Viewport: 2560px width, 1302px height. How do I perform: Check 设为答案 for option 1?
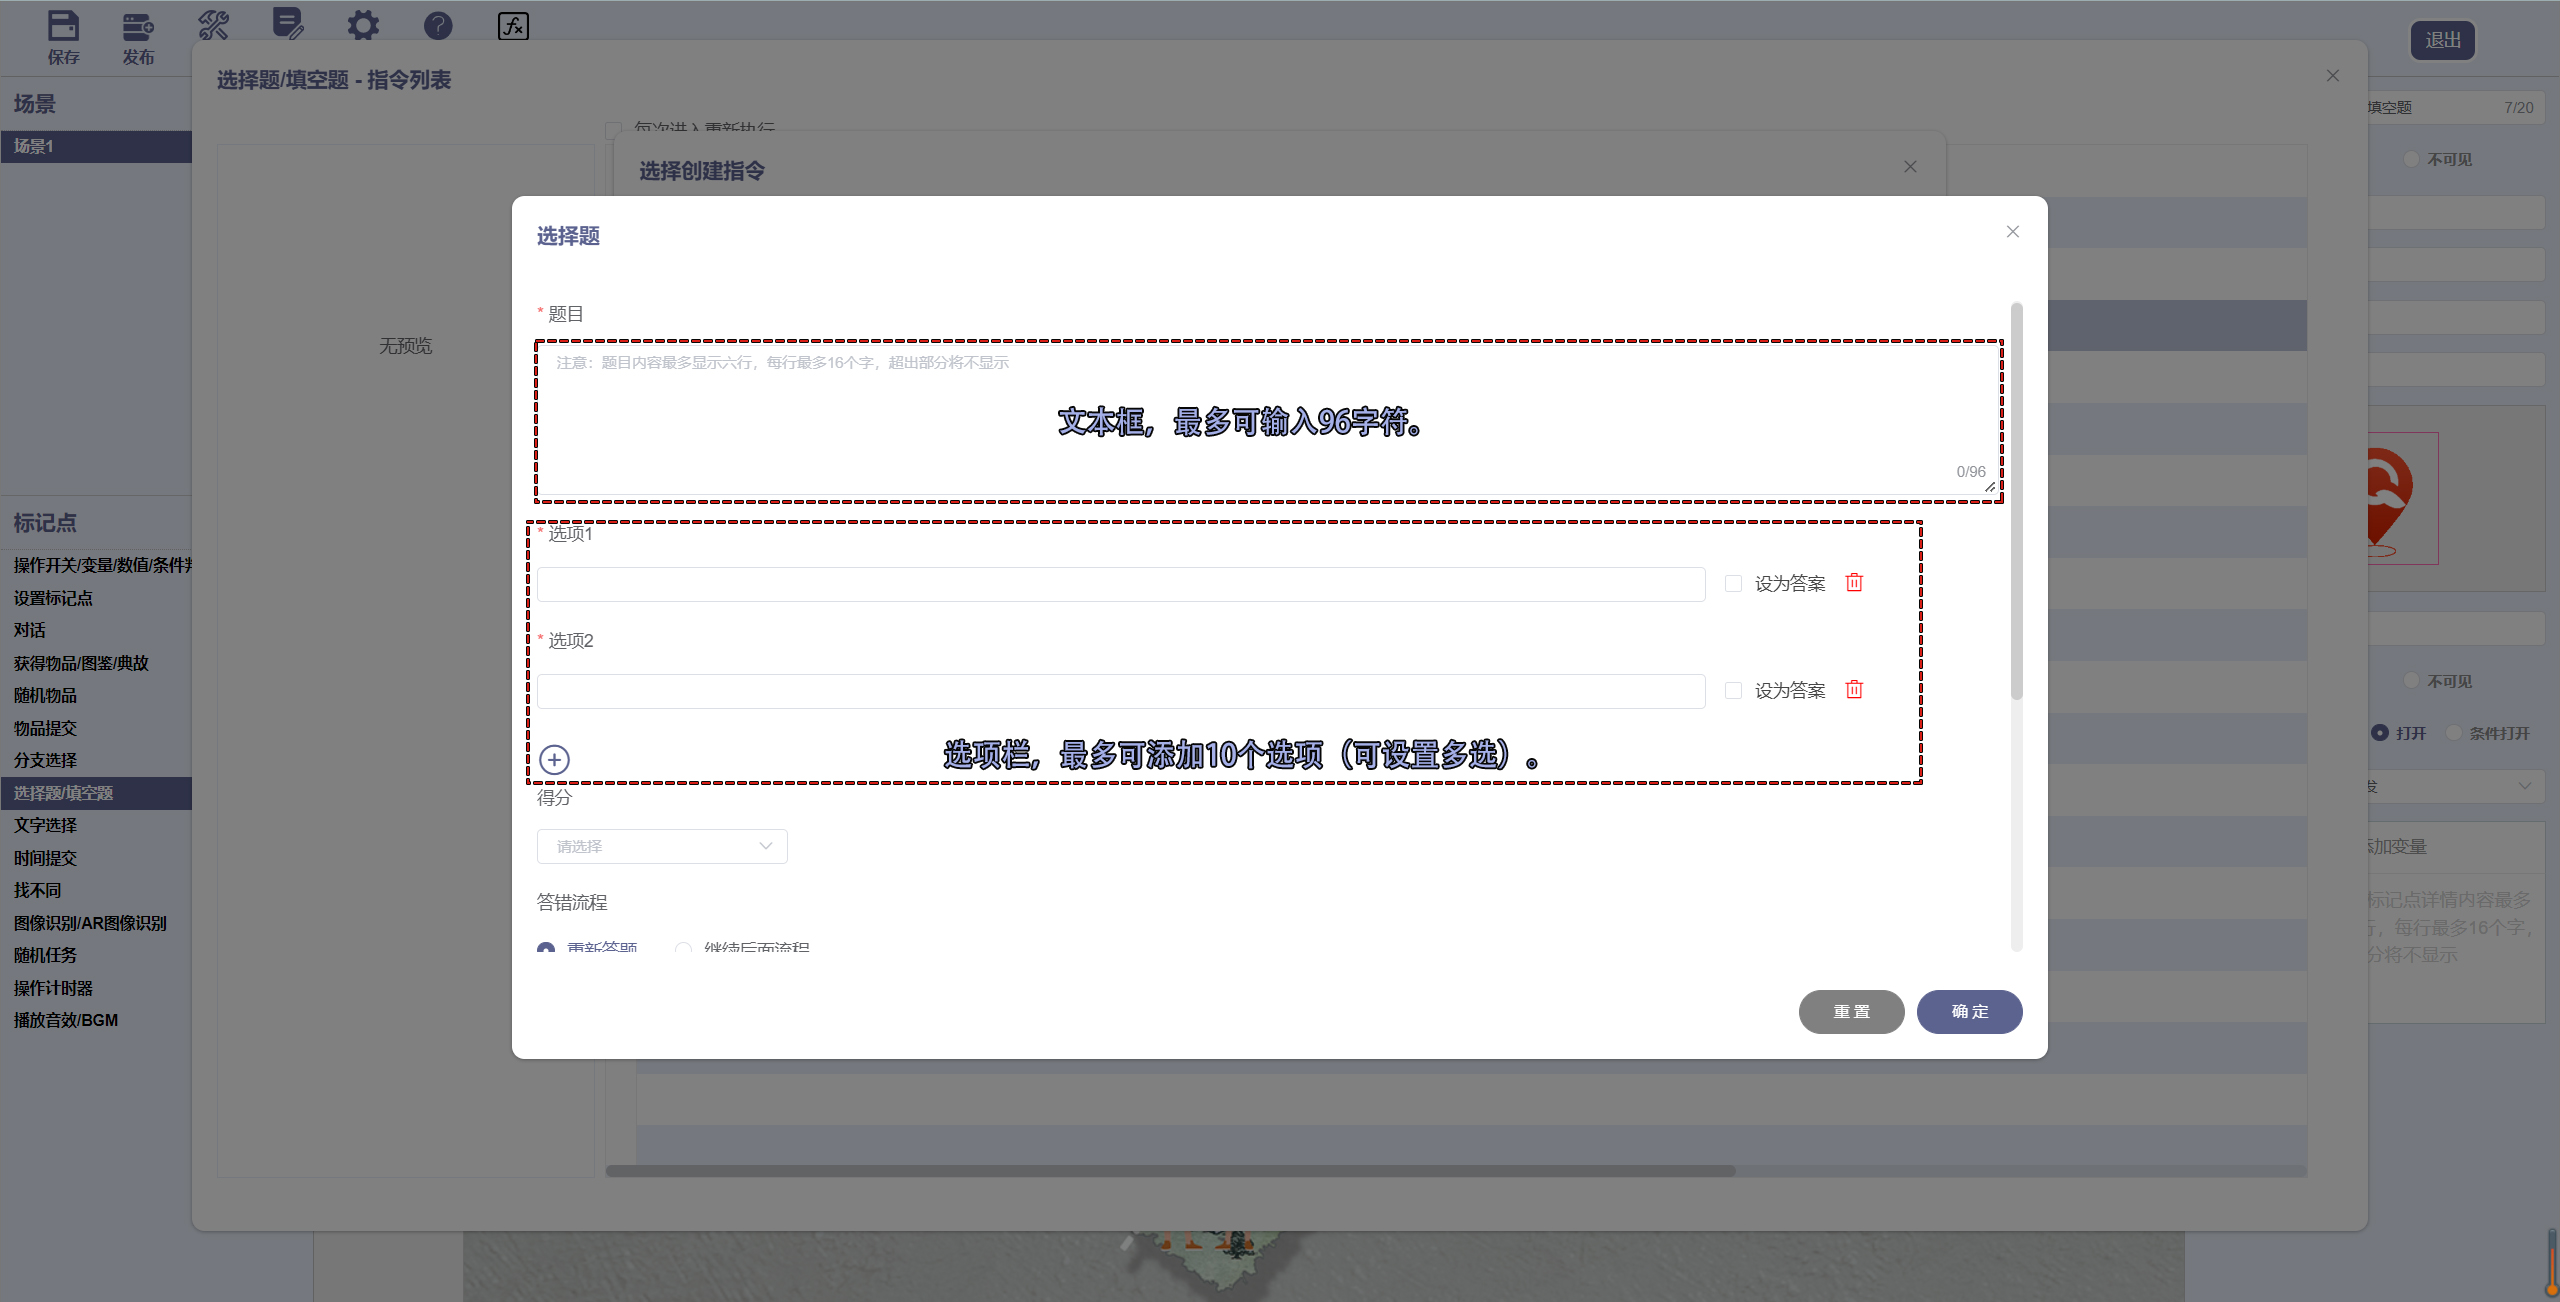pyautogui.click(x=1733, y=583)
